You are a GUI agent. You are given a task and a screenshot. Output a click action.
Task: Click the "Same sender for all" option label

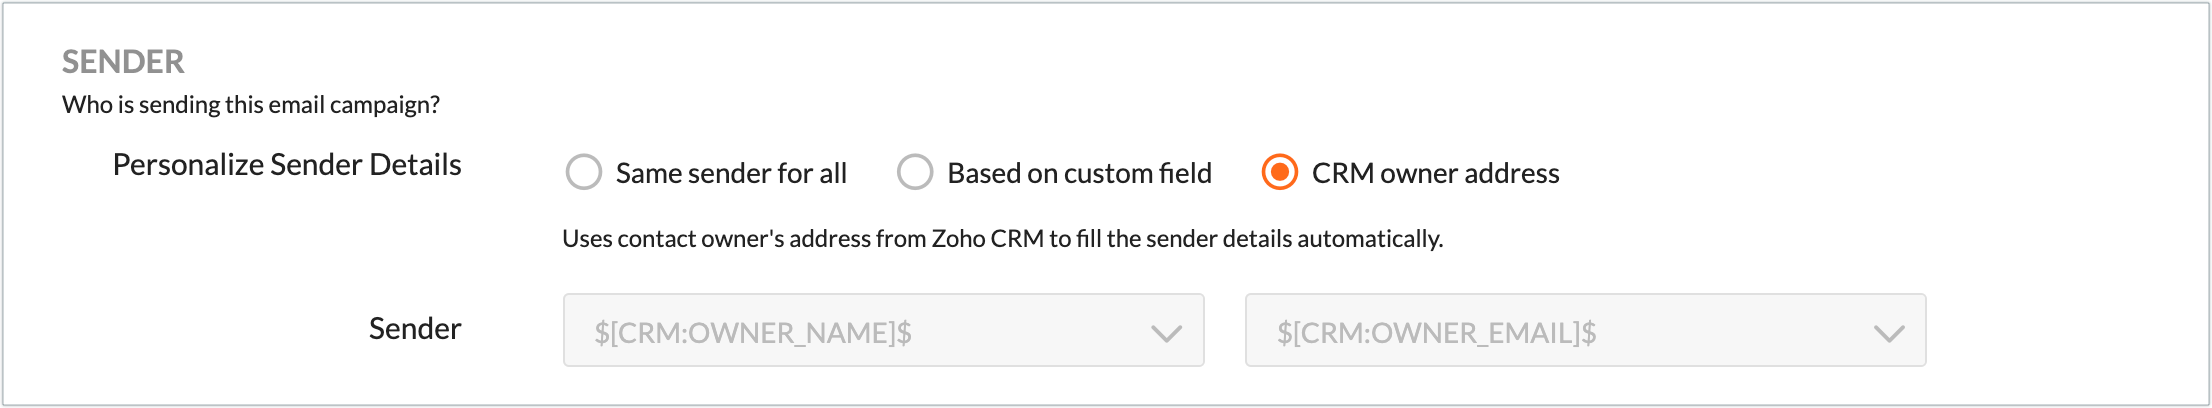pyautogui.click(x=731, y=173)
